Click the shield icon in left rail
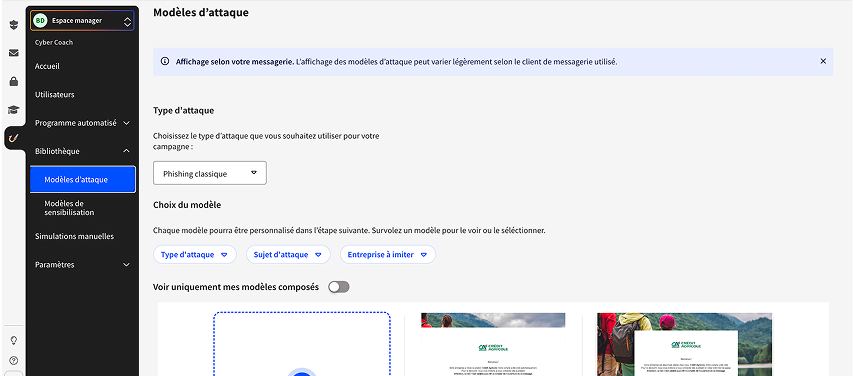 14,25
